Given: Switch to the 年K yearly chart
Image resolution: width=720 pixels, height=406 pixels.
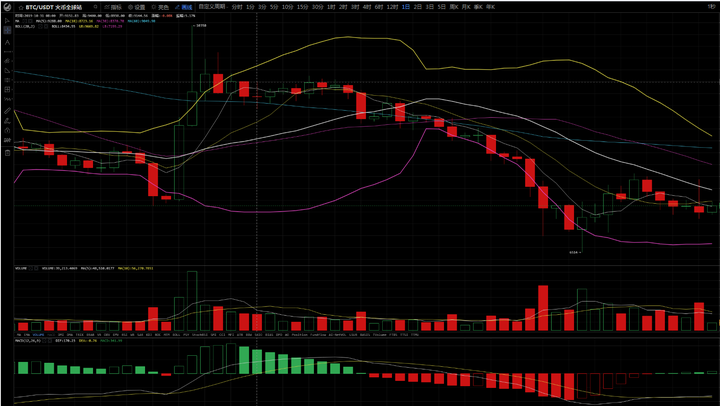Looking at the screenshot, I should pyautogui.click(x=491, y=7).
